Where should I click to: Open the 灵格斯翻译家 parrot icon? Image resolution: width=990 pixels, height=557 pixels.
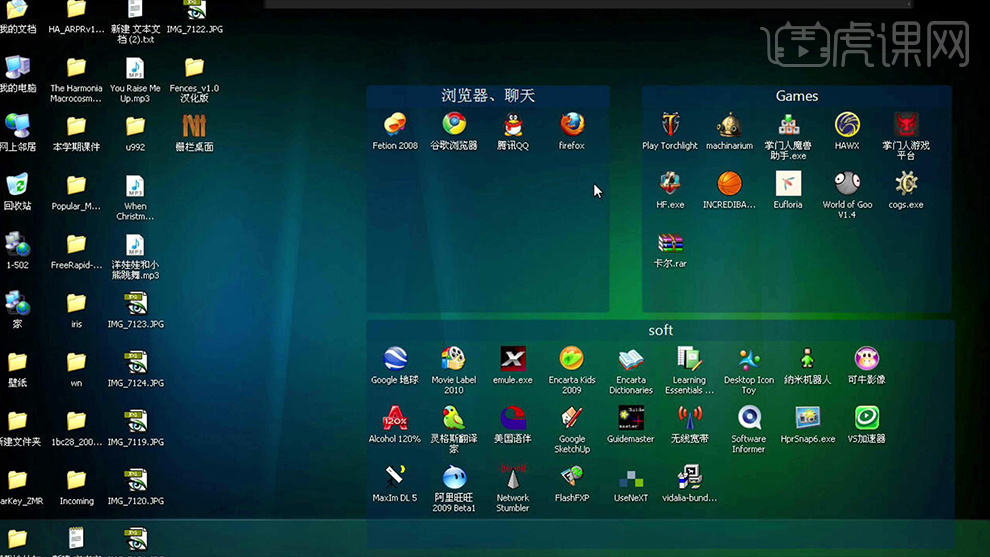coord(454,418)
